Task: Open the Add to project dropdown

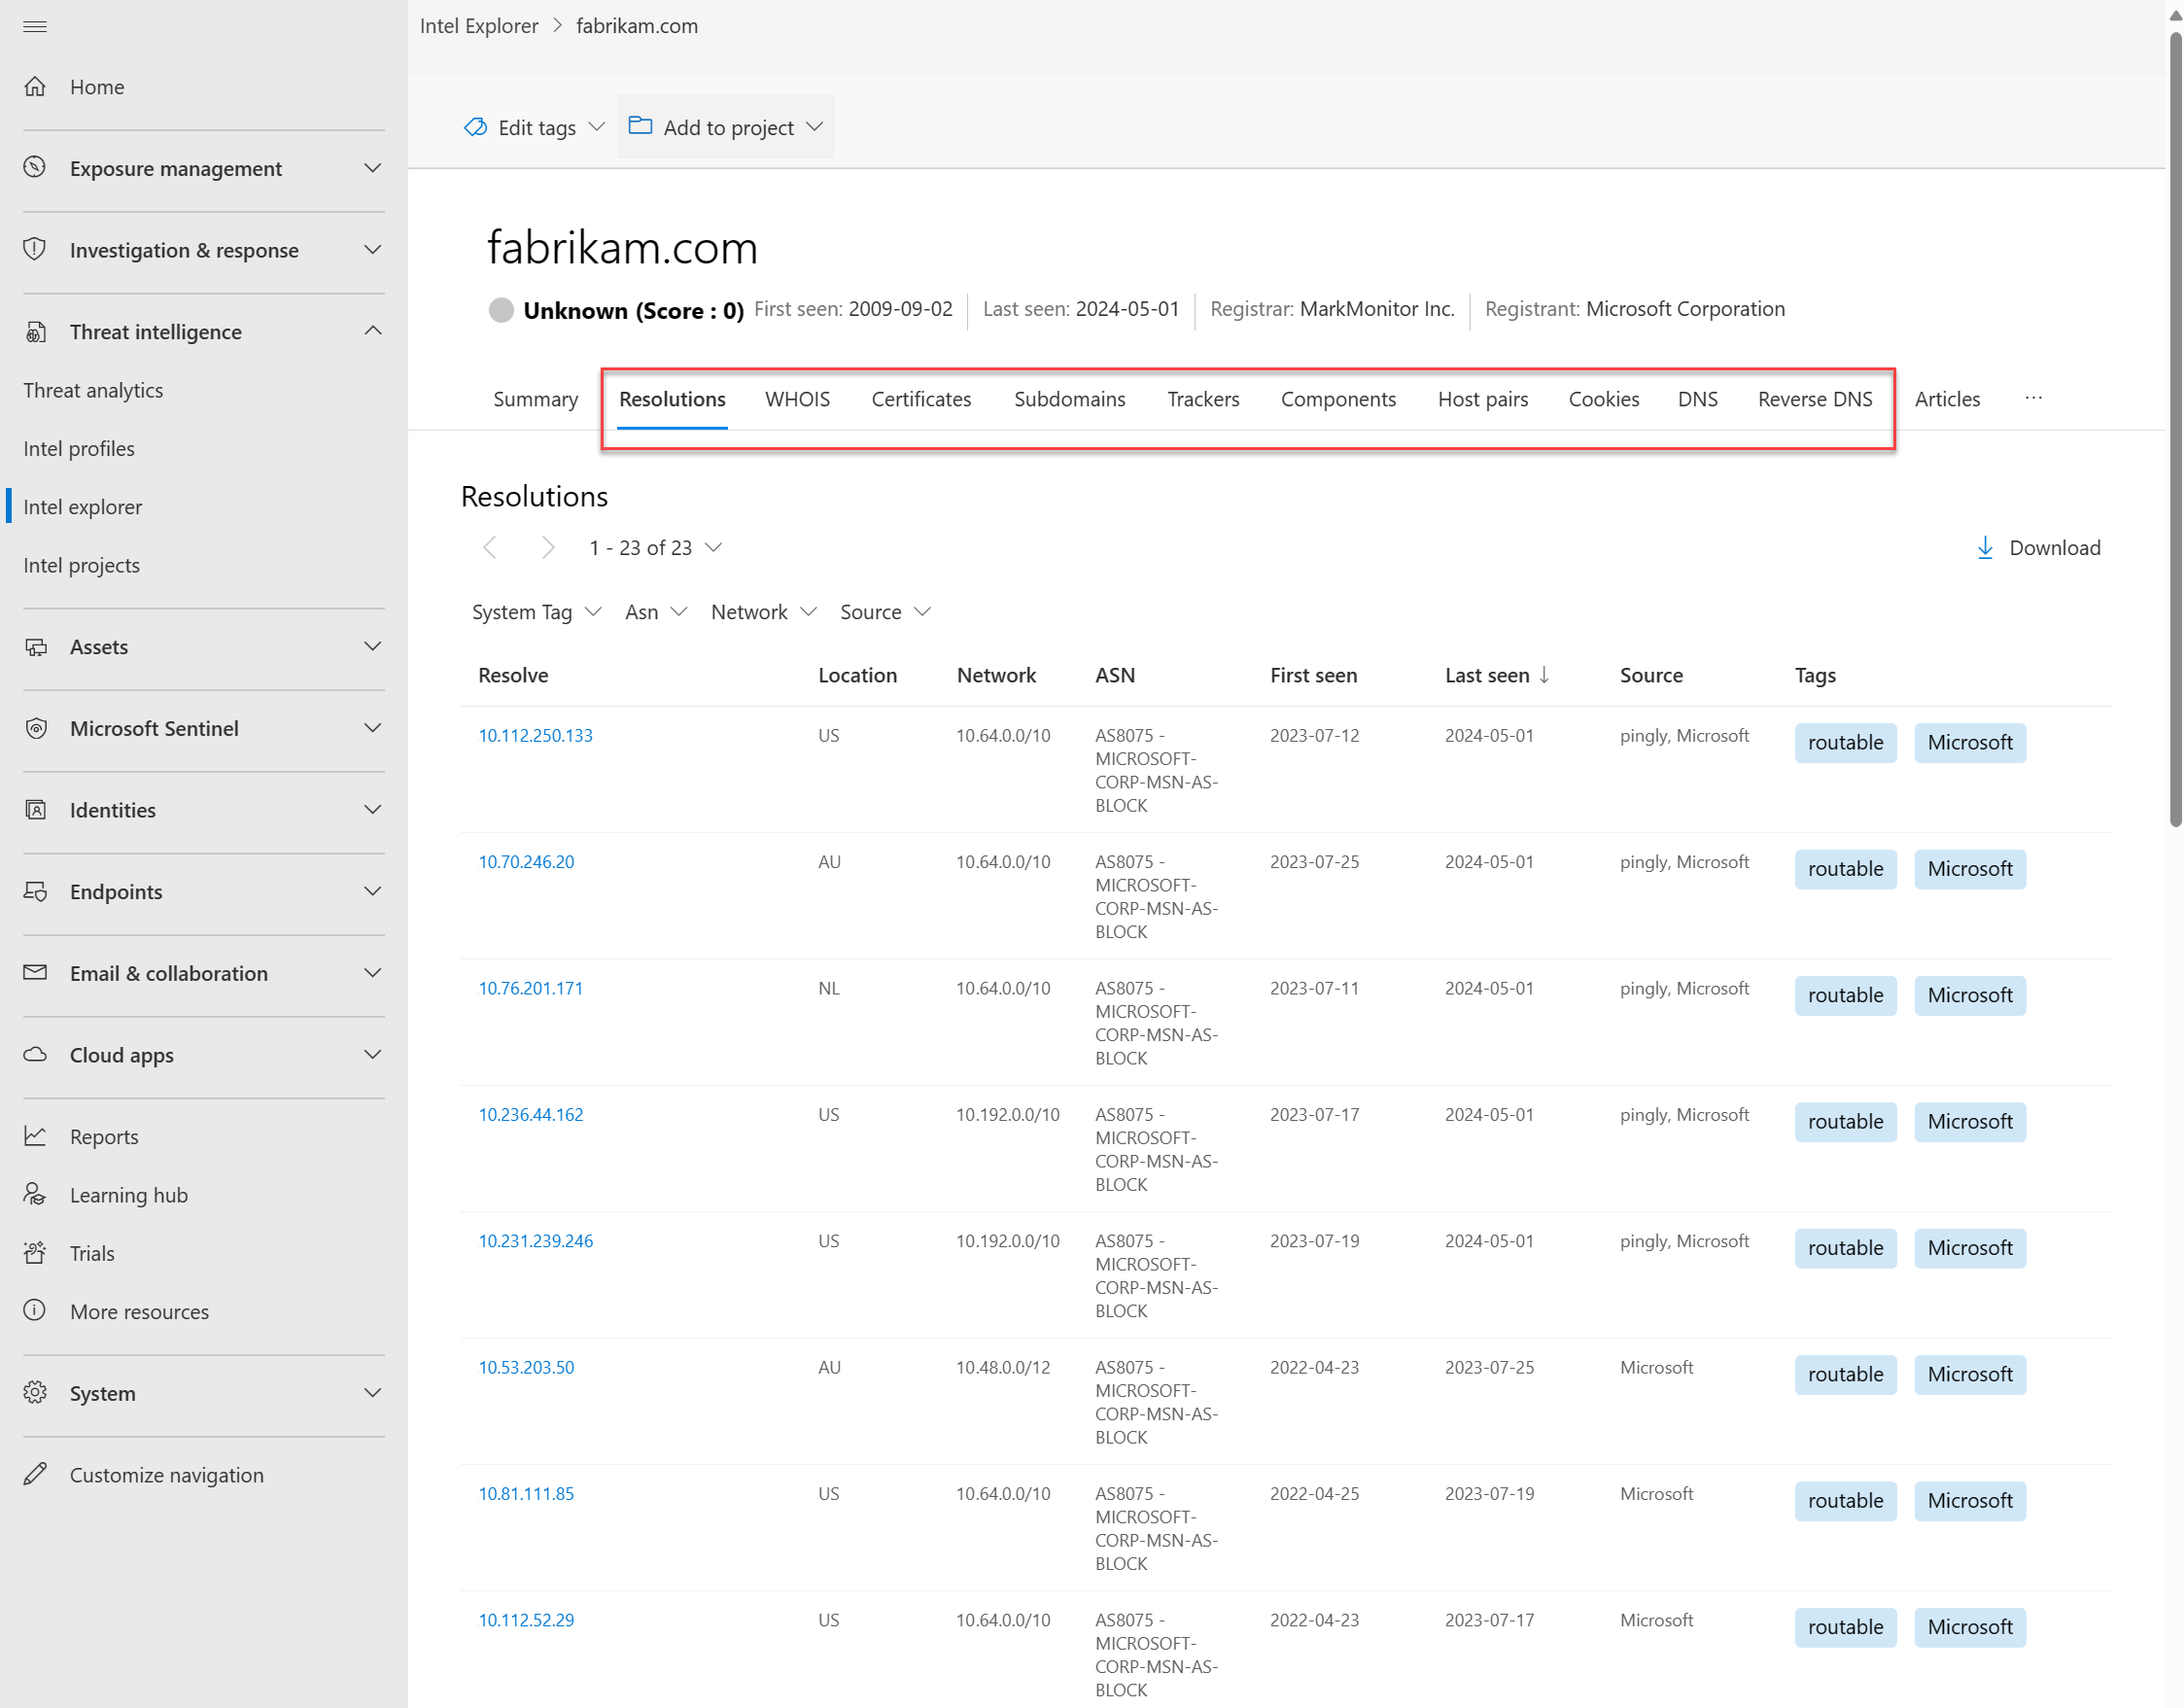Action: pyautogui.click(x=726, y=127)
